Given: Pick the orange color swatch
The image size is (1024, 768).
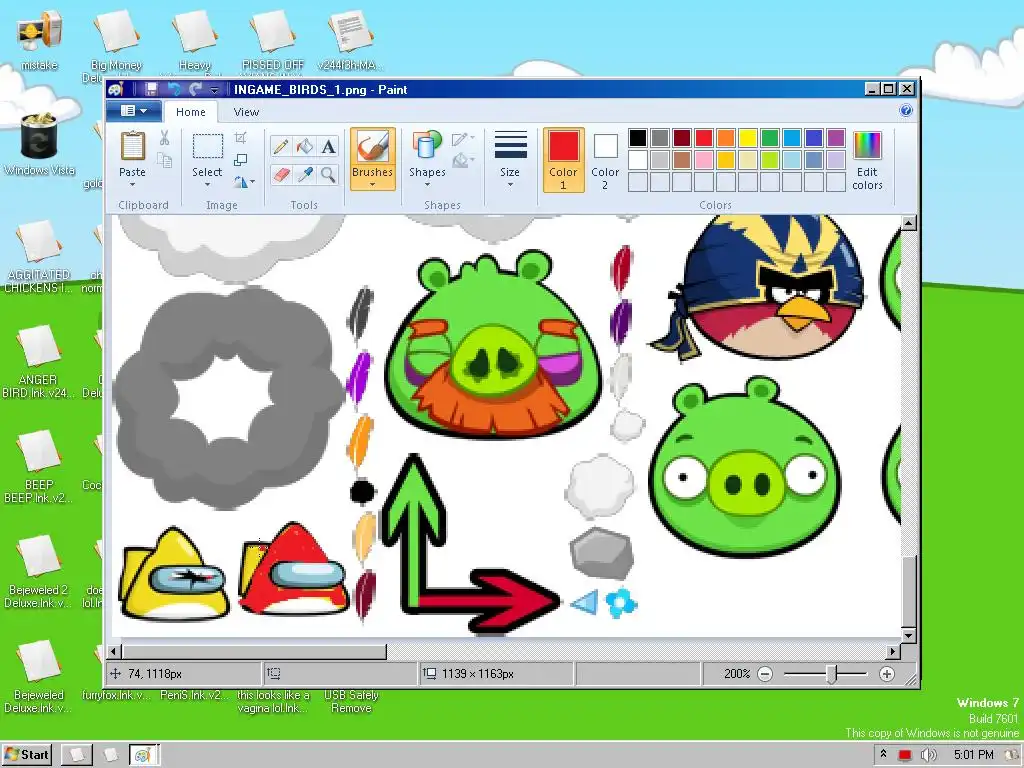Looking at the screenshot, I should click(x=726, y=138).
